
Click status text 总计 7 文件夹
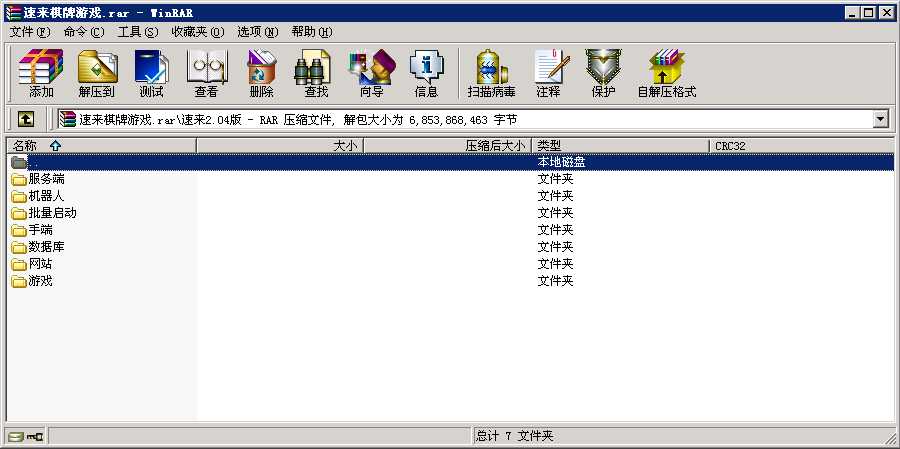pos(514,437)
